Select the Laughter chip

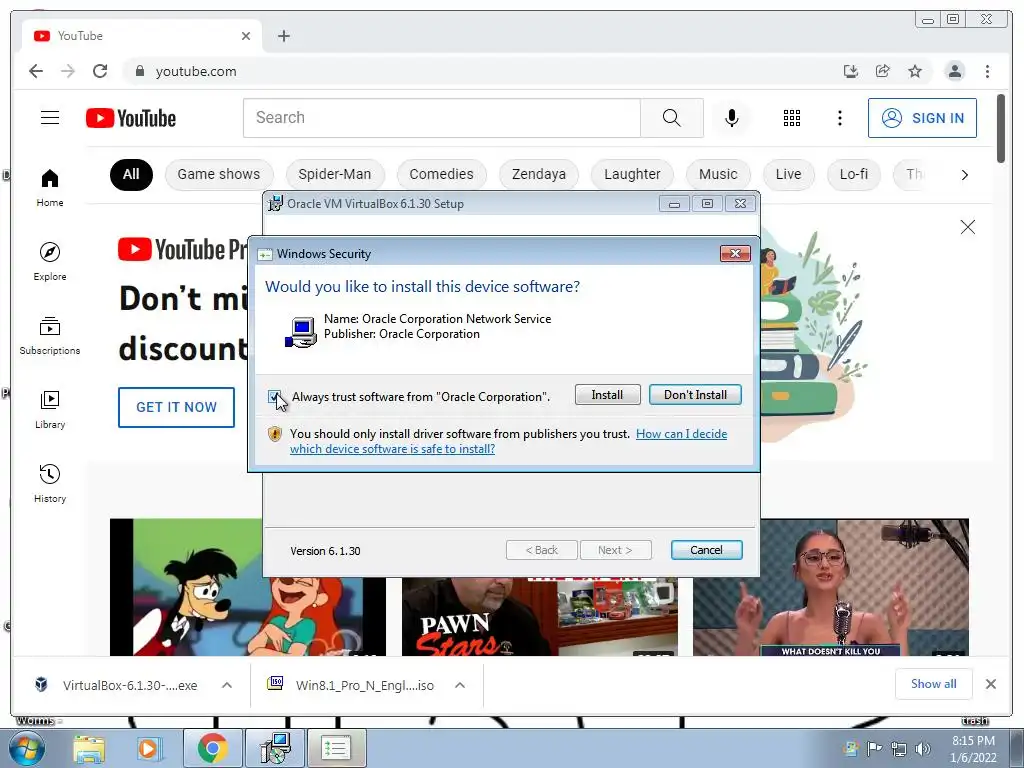(x=632, y=174)
